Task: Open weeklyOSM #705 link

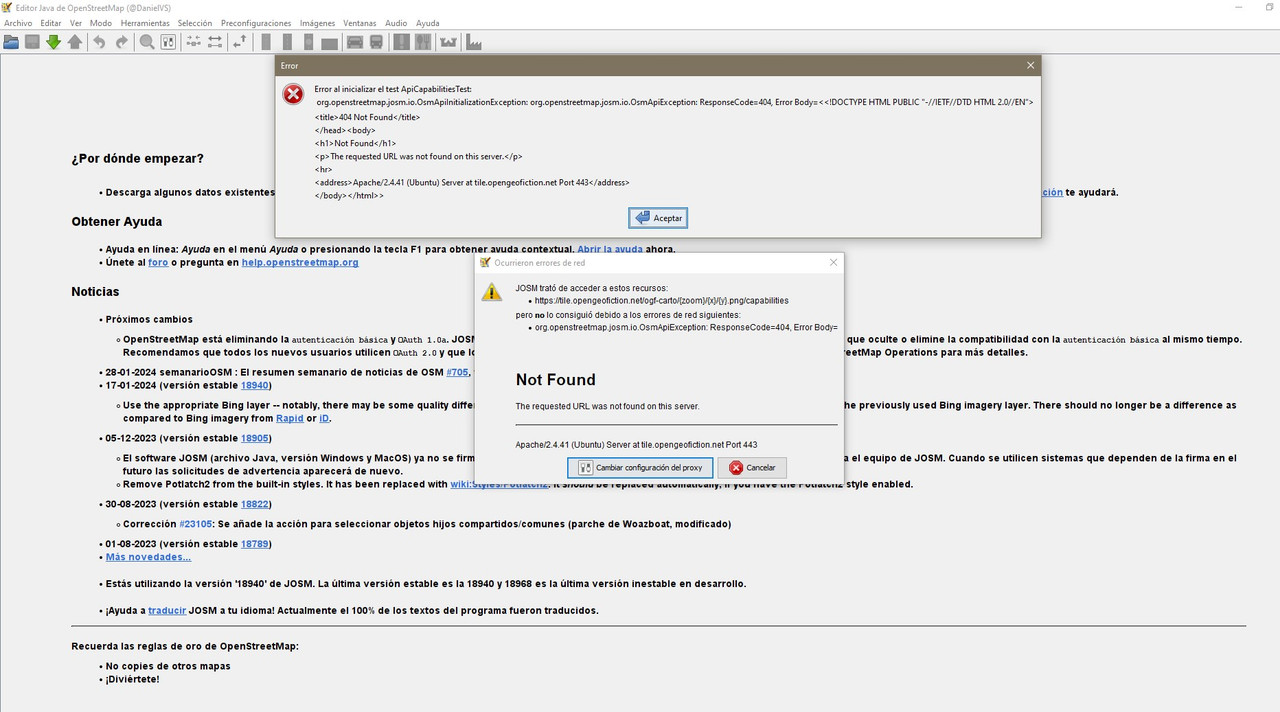Action: [458, 372]
